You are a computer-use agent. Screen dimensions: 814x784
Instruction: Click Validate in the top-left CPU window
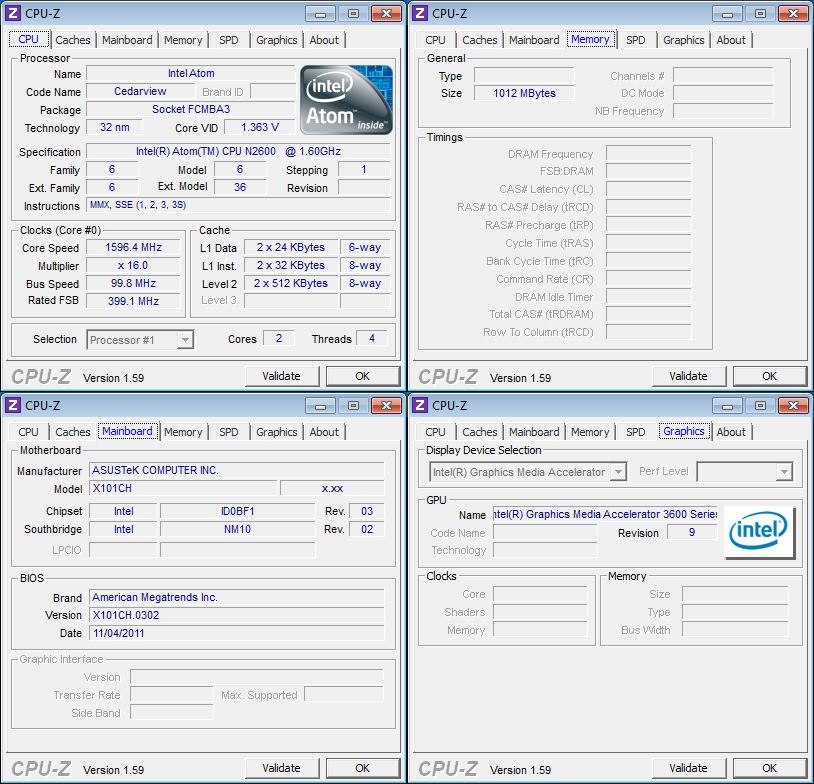pos(281,376)
